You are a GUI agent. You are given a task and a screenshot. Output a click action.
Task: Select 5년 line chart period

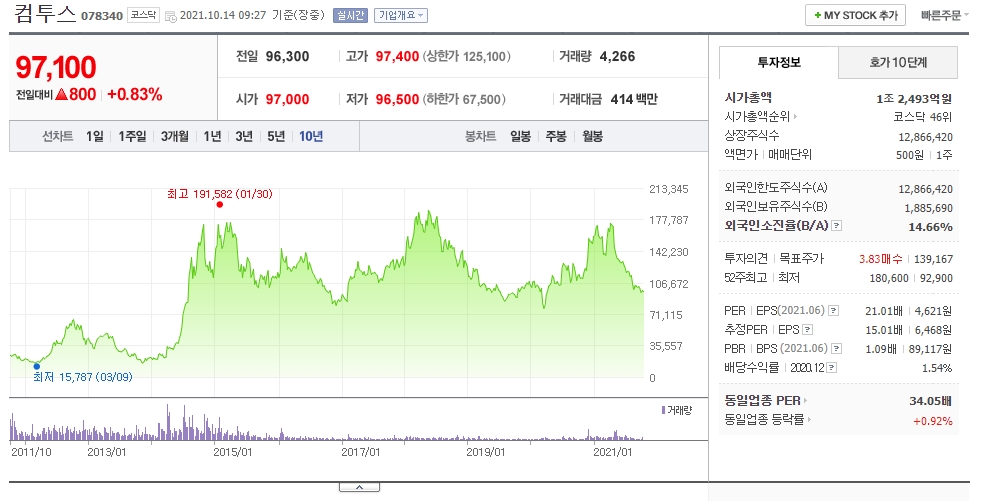coord(276,136)
